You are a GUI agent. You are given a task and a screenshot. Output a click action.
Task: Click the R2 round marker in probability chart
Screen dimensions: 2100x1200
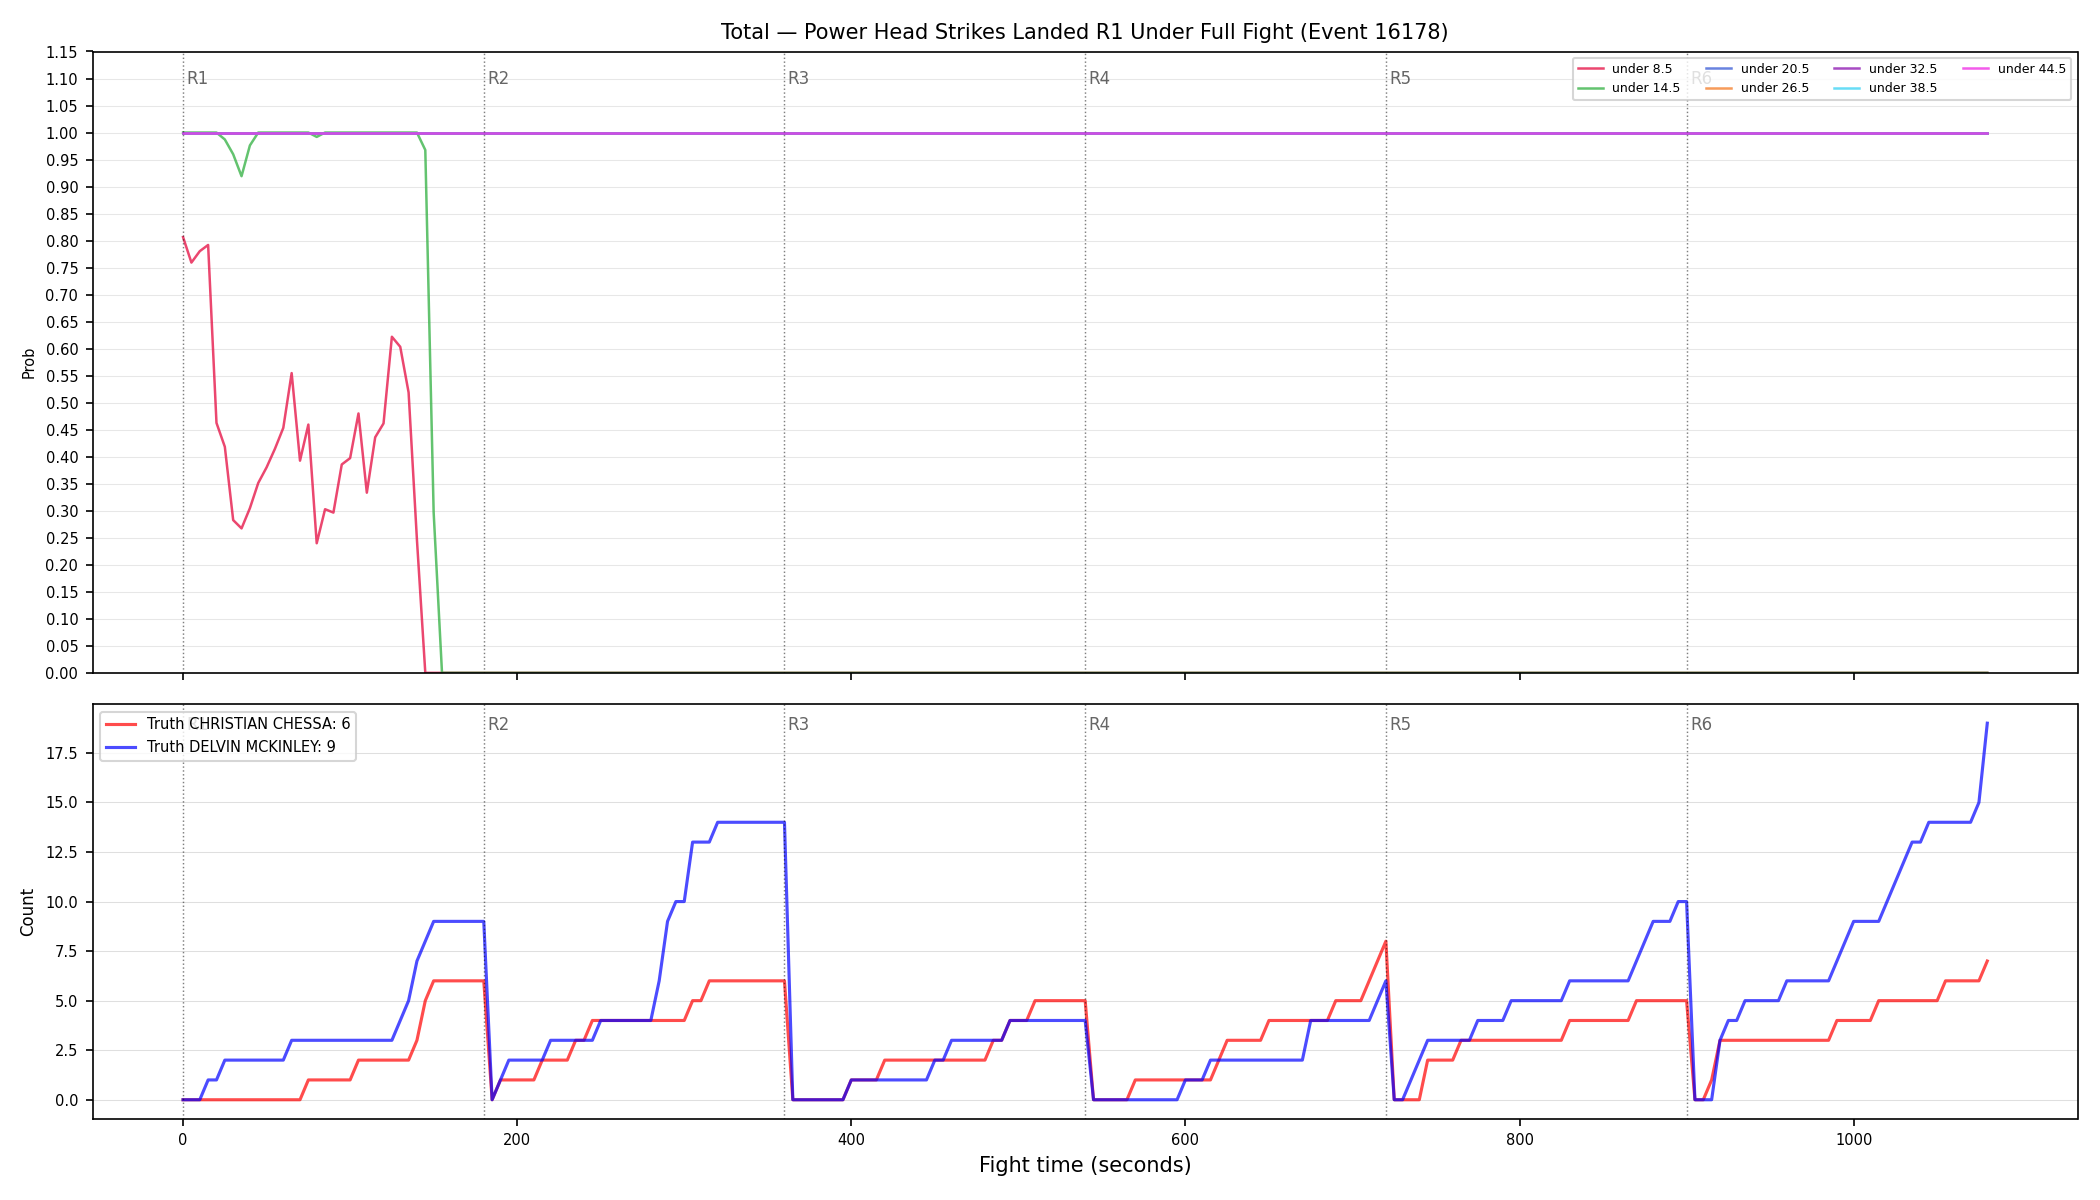tap(498, 78)
